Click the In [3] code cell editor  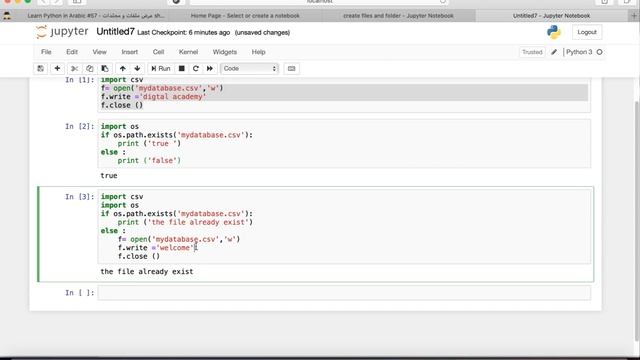coord(344,226)
